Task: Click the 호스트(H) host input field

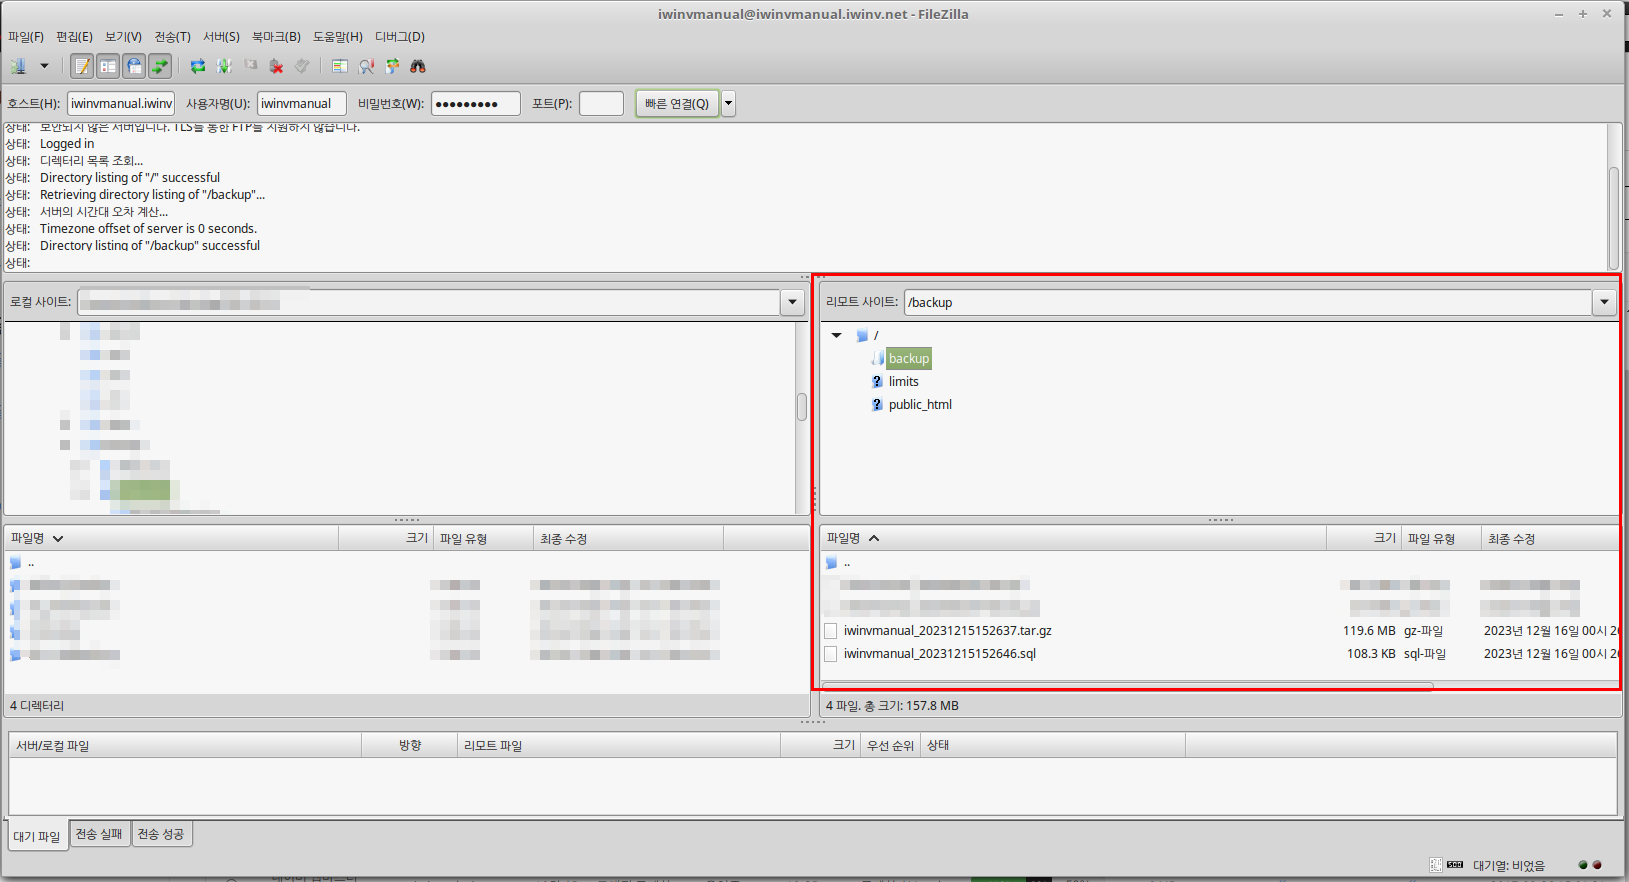Action: (x=121, y=103)
